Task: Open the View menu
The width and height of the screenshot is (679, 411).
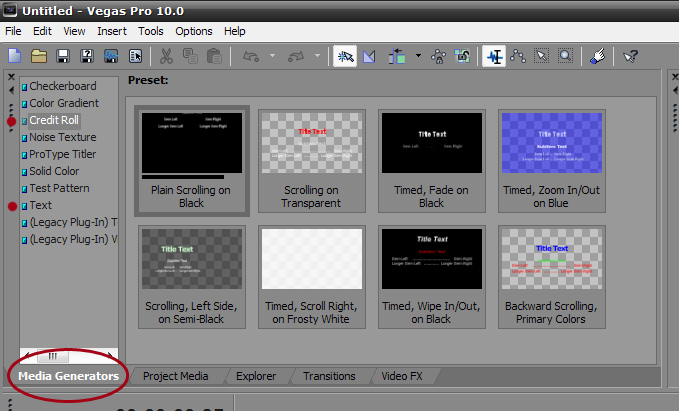Action: (x=74, y=31)
